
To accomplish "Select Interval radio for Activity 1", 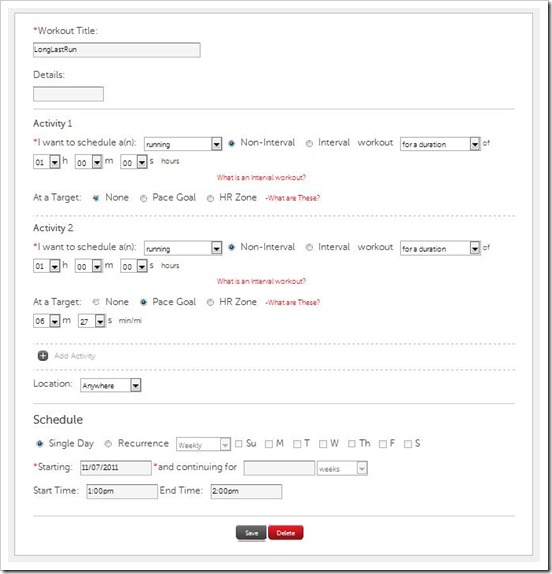I will [309, 144].
